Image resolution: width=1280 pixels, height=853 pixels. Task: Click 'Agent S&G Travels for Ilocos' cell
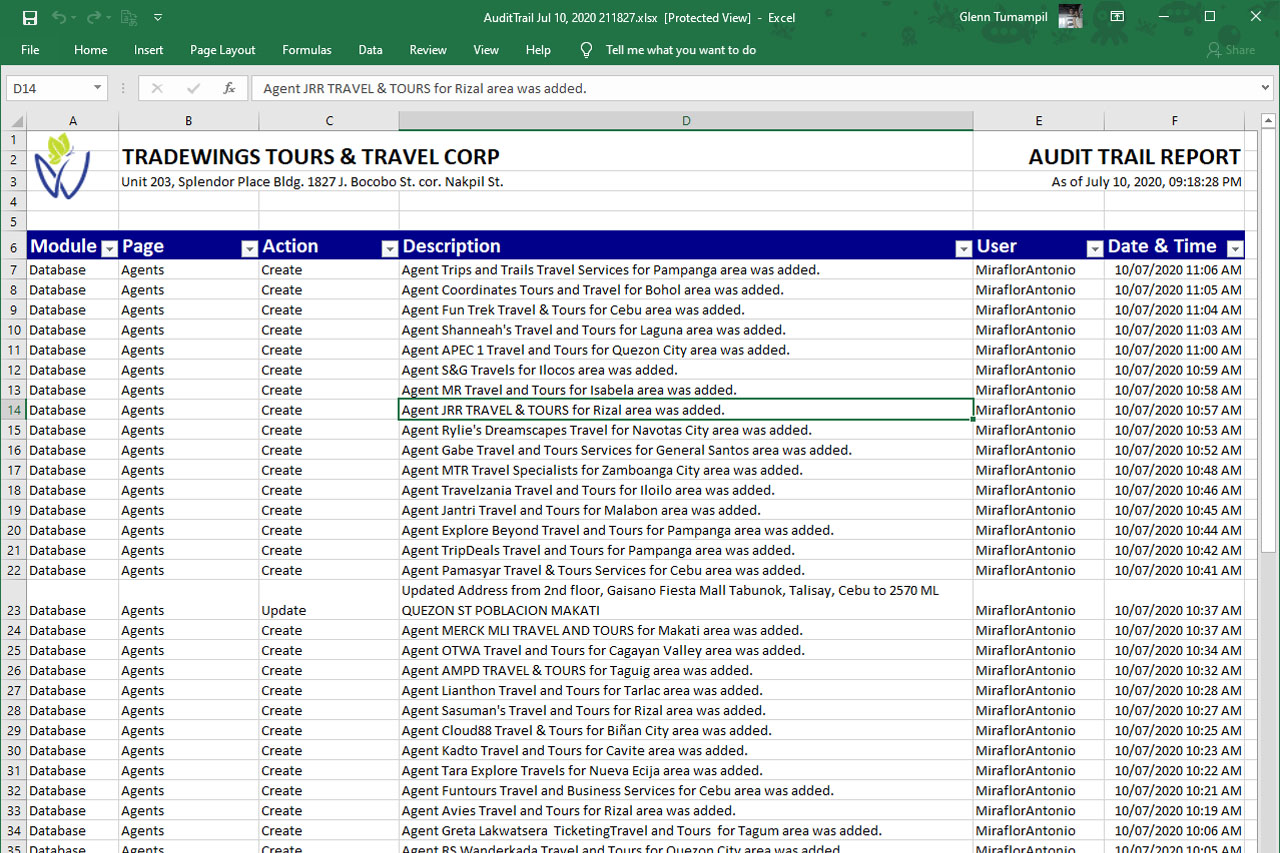coord(686,370)
